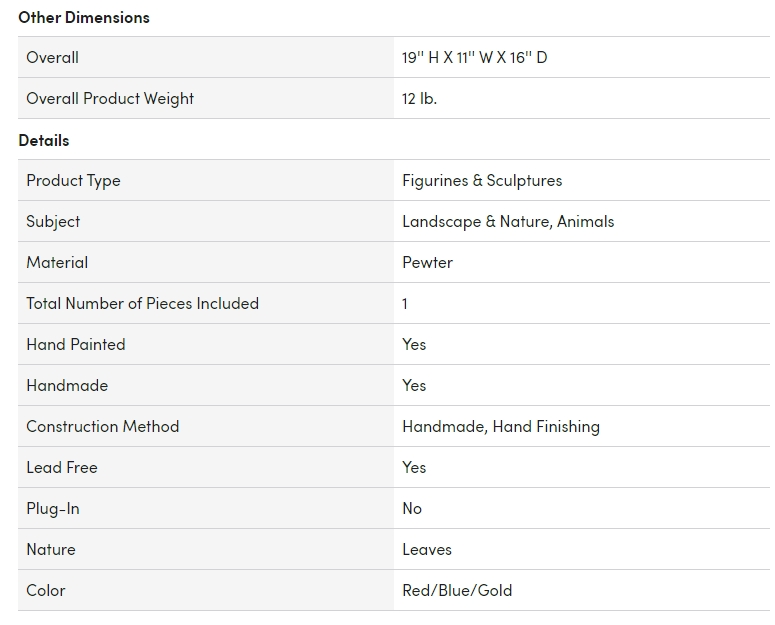Click the Subject row label
The width and height of the screenshot is (775, 625).
53,221
